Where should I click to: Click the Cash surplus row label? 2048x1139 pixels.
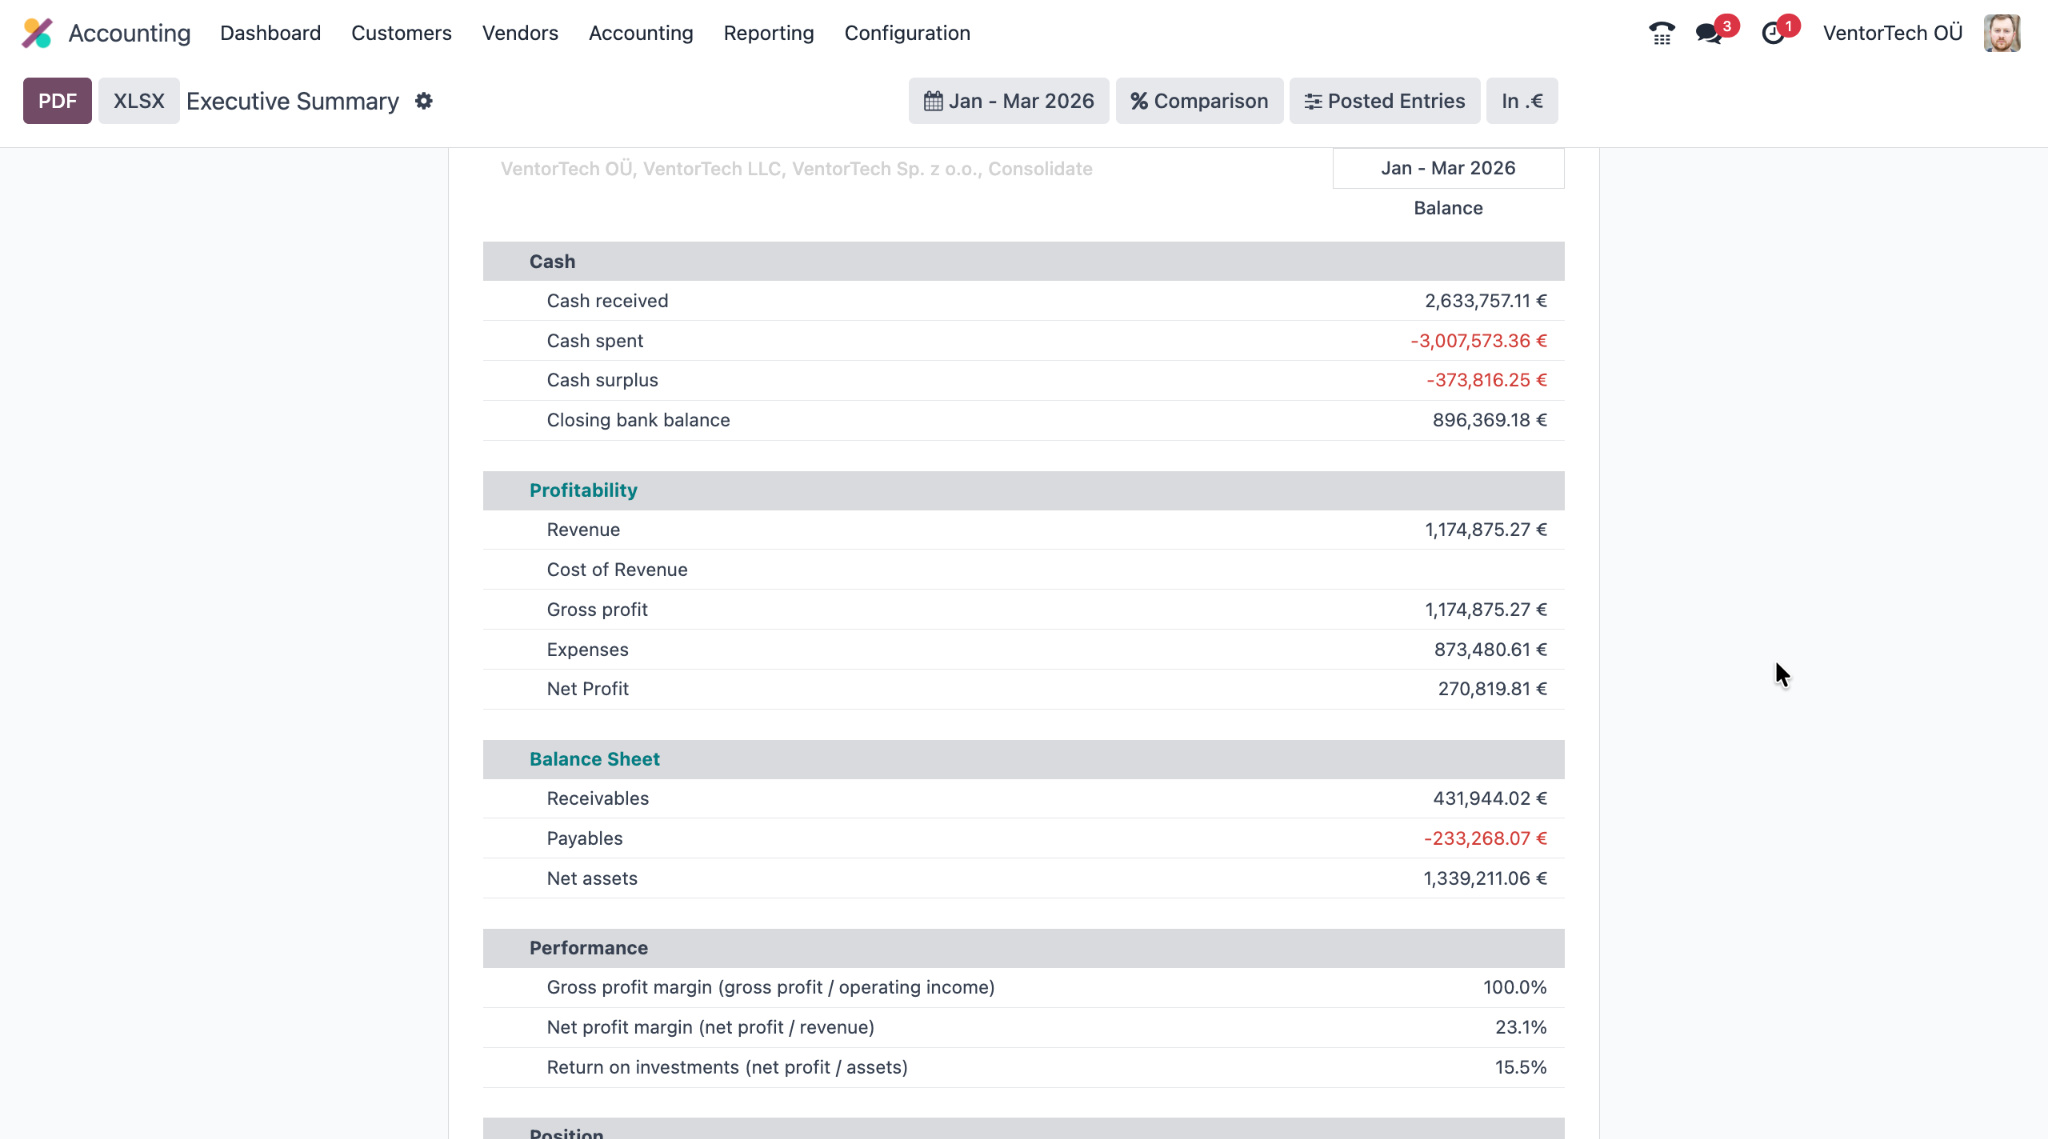[x=602, y=380]
